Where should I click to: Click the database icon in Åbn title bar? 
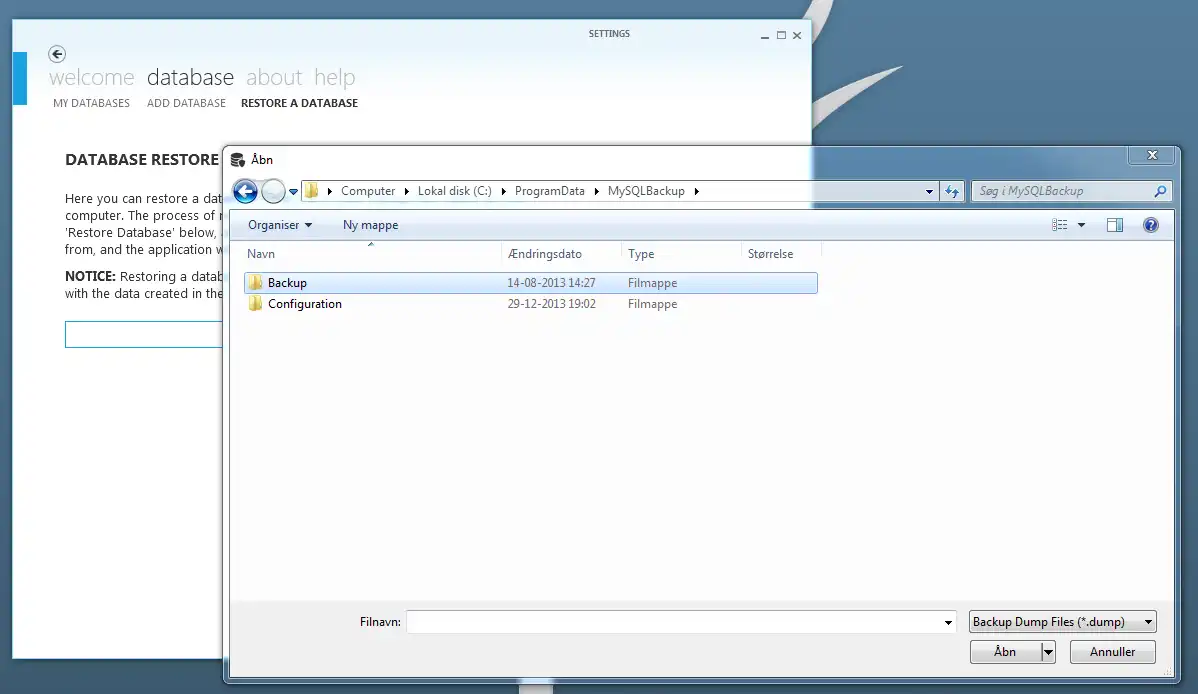click(238, 160)
